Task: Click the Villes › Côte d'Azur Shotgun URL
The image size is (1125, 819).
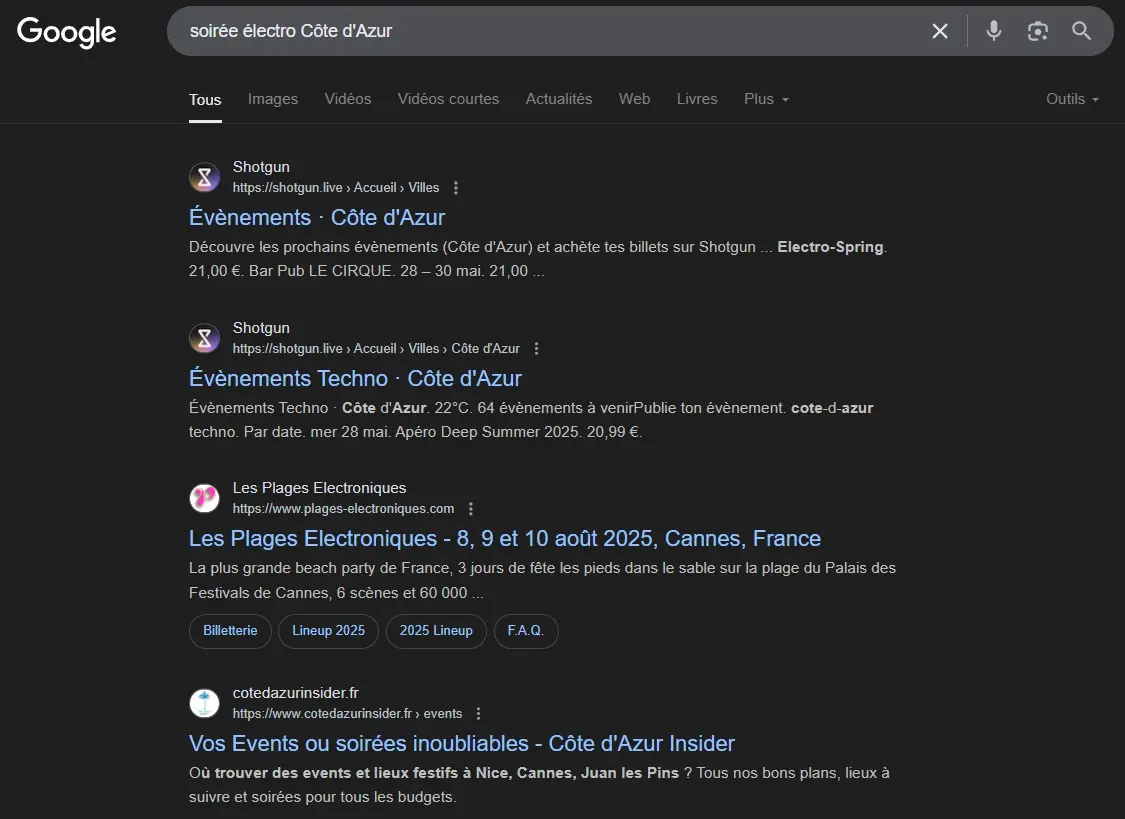Action: [376, 349]
